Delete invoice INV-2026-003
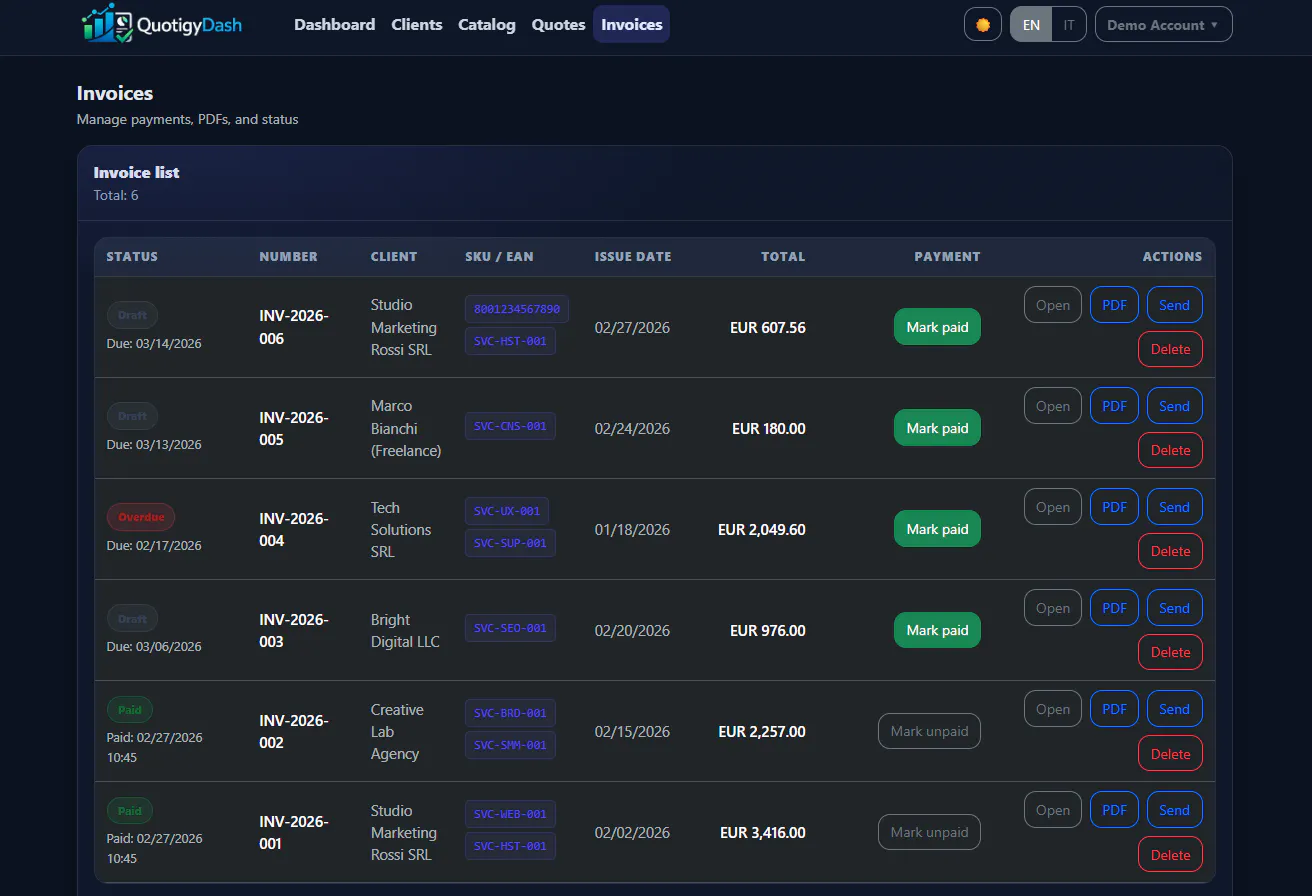Screen dimensions: 1312x896 (x=1170, y=652)
